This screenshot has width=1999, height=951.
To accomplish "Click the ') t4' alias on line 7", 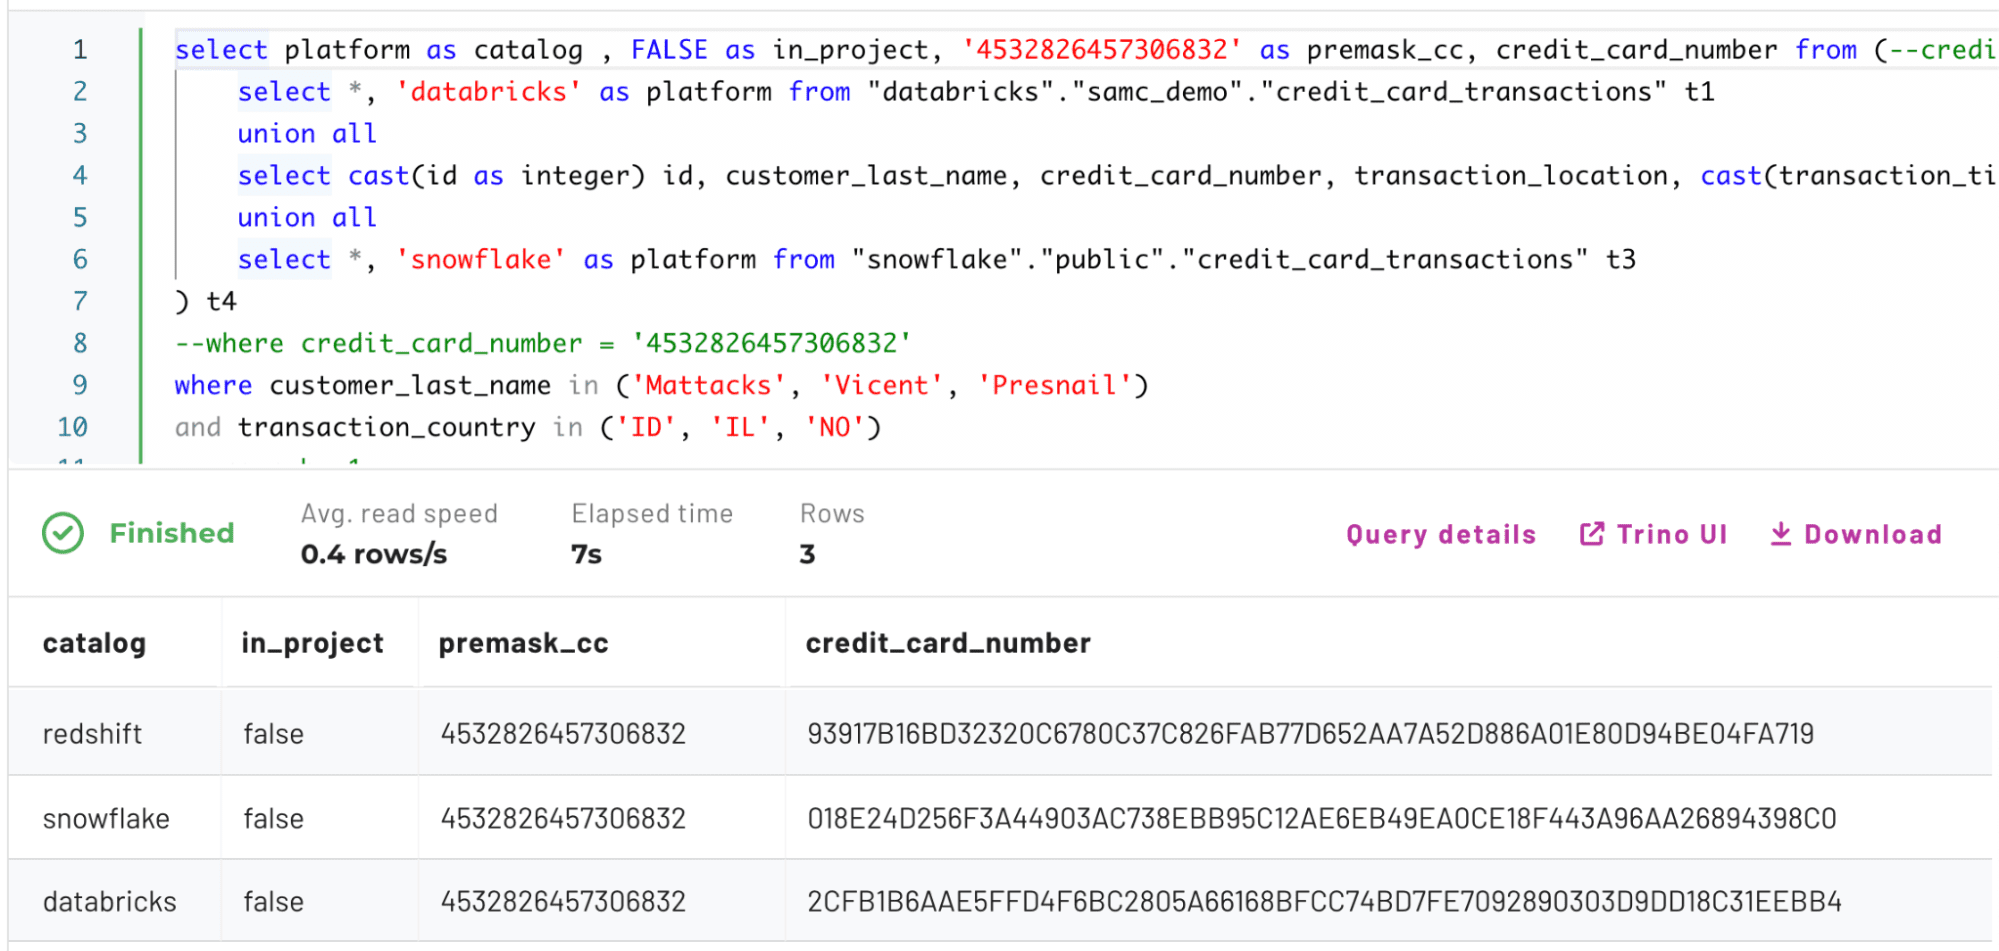I will click(206, 301).
